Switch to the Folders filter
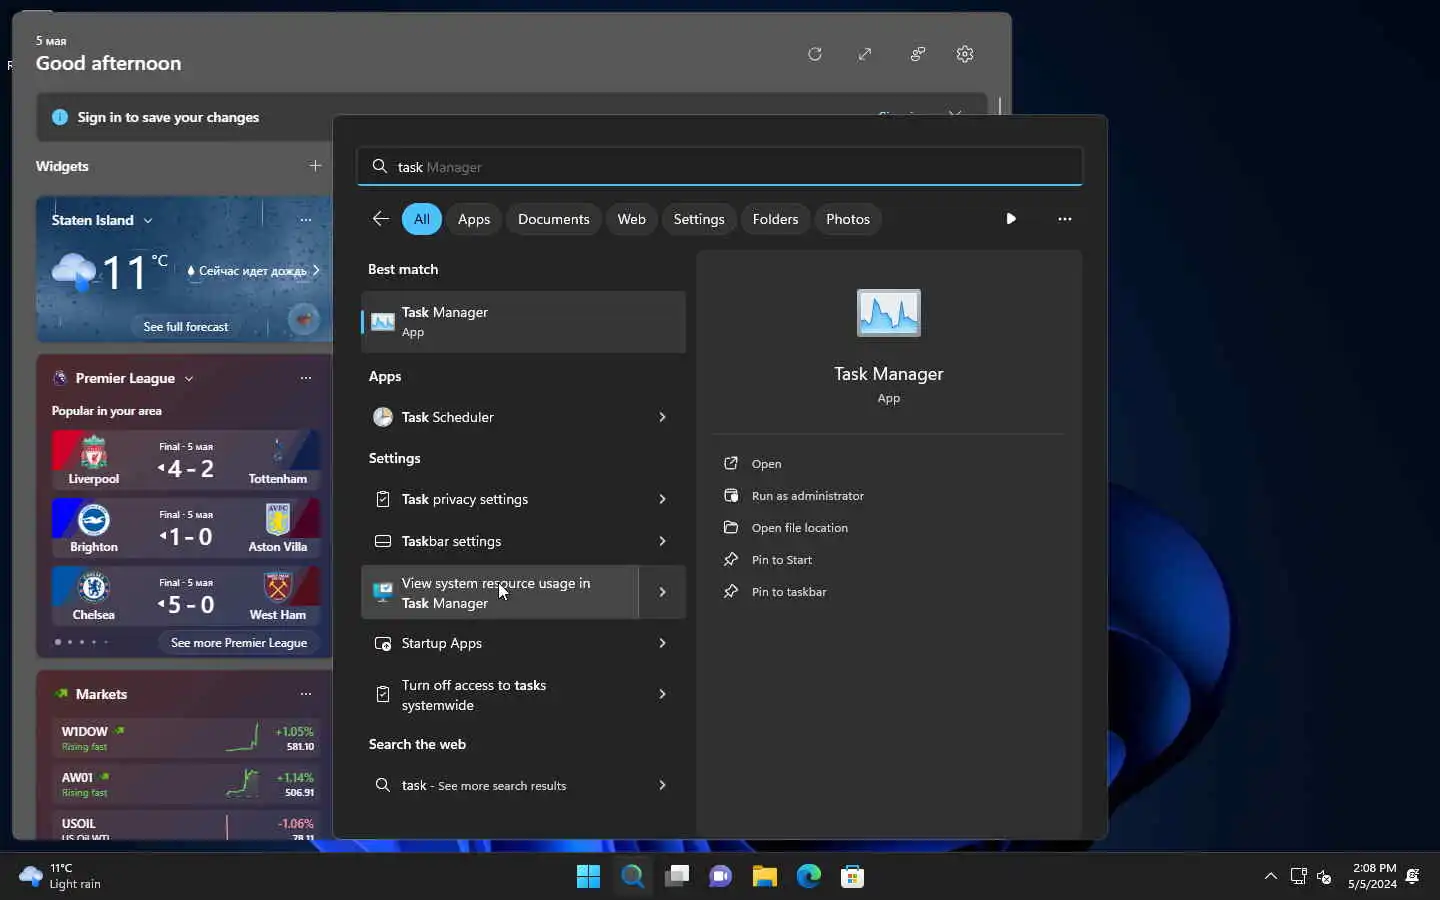The width and height of the screenshot is (1440, 900). click(x=775, y=219)
